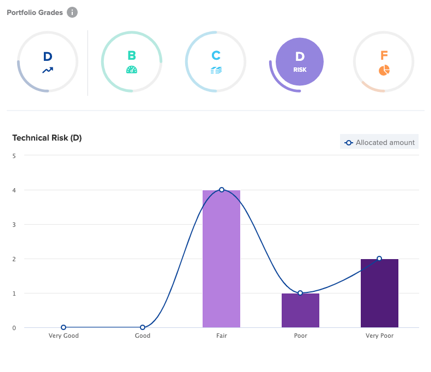The width and height of the screenshot is (431, 372).
Task: Click the y-axis value 4
Action: [x=14, y=190]
